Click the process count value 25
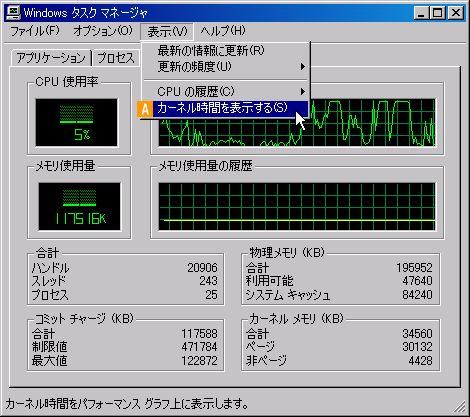 coord(211,295)
